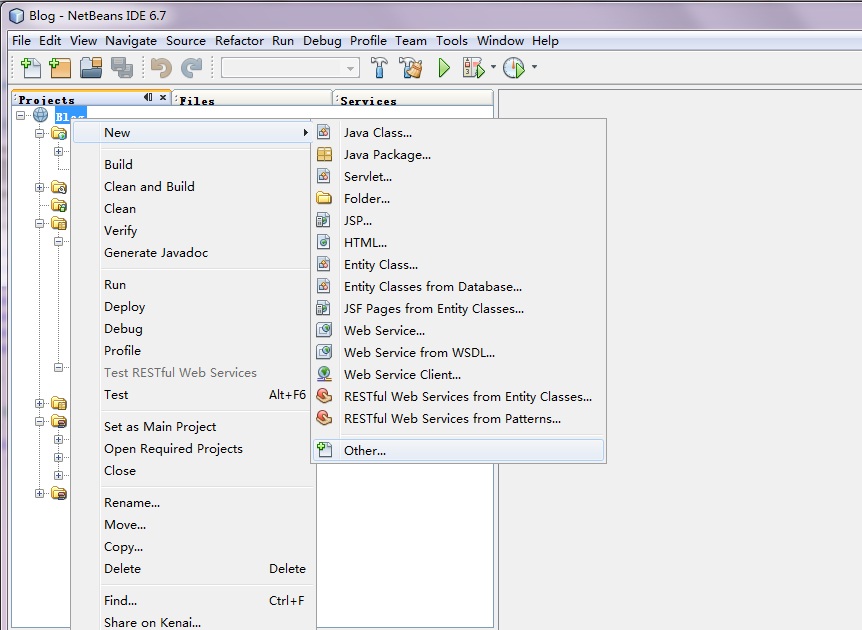Click the Java Class icon in submenu
The width and height of the screenshot is (862, 630).
(324, 132)
